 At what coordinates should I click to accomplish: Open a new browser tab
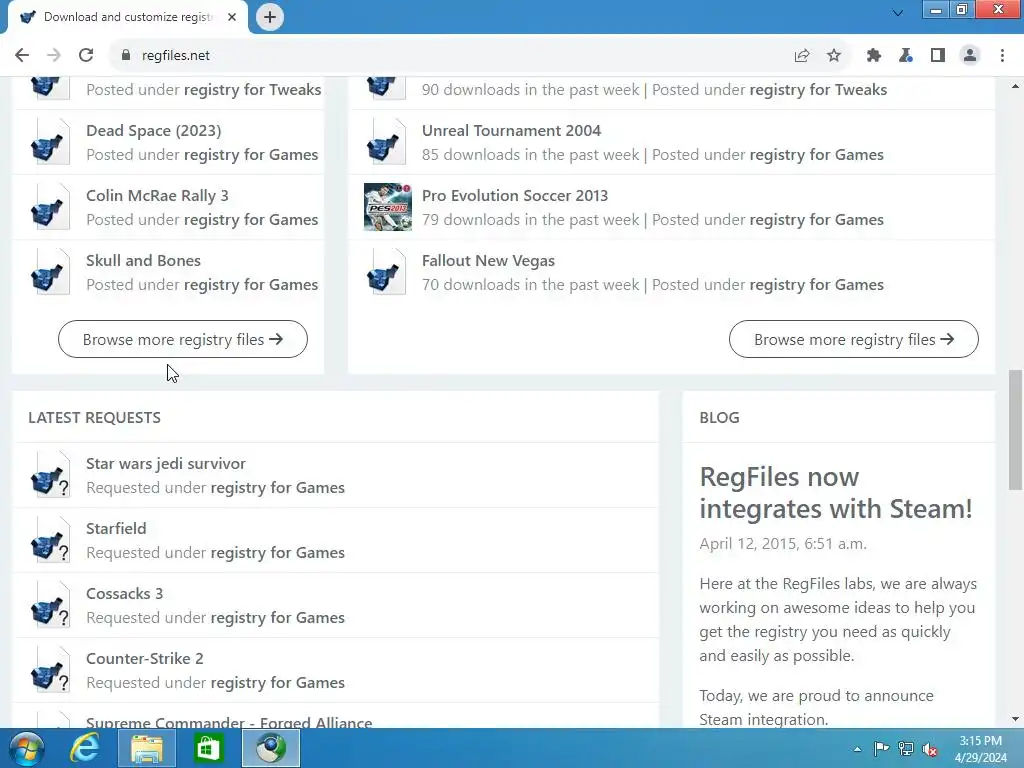pos(270,17)
